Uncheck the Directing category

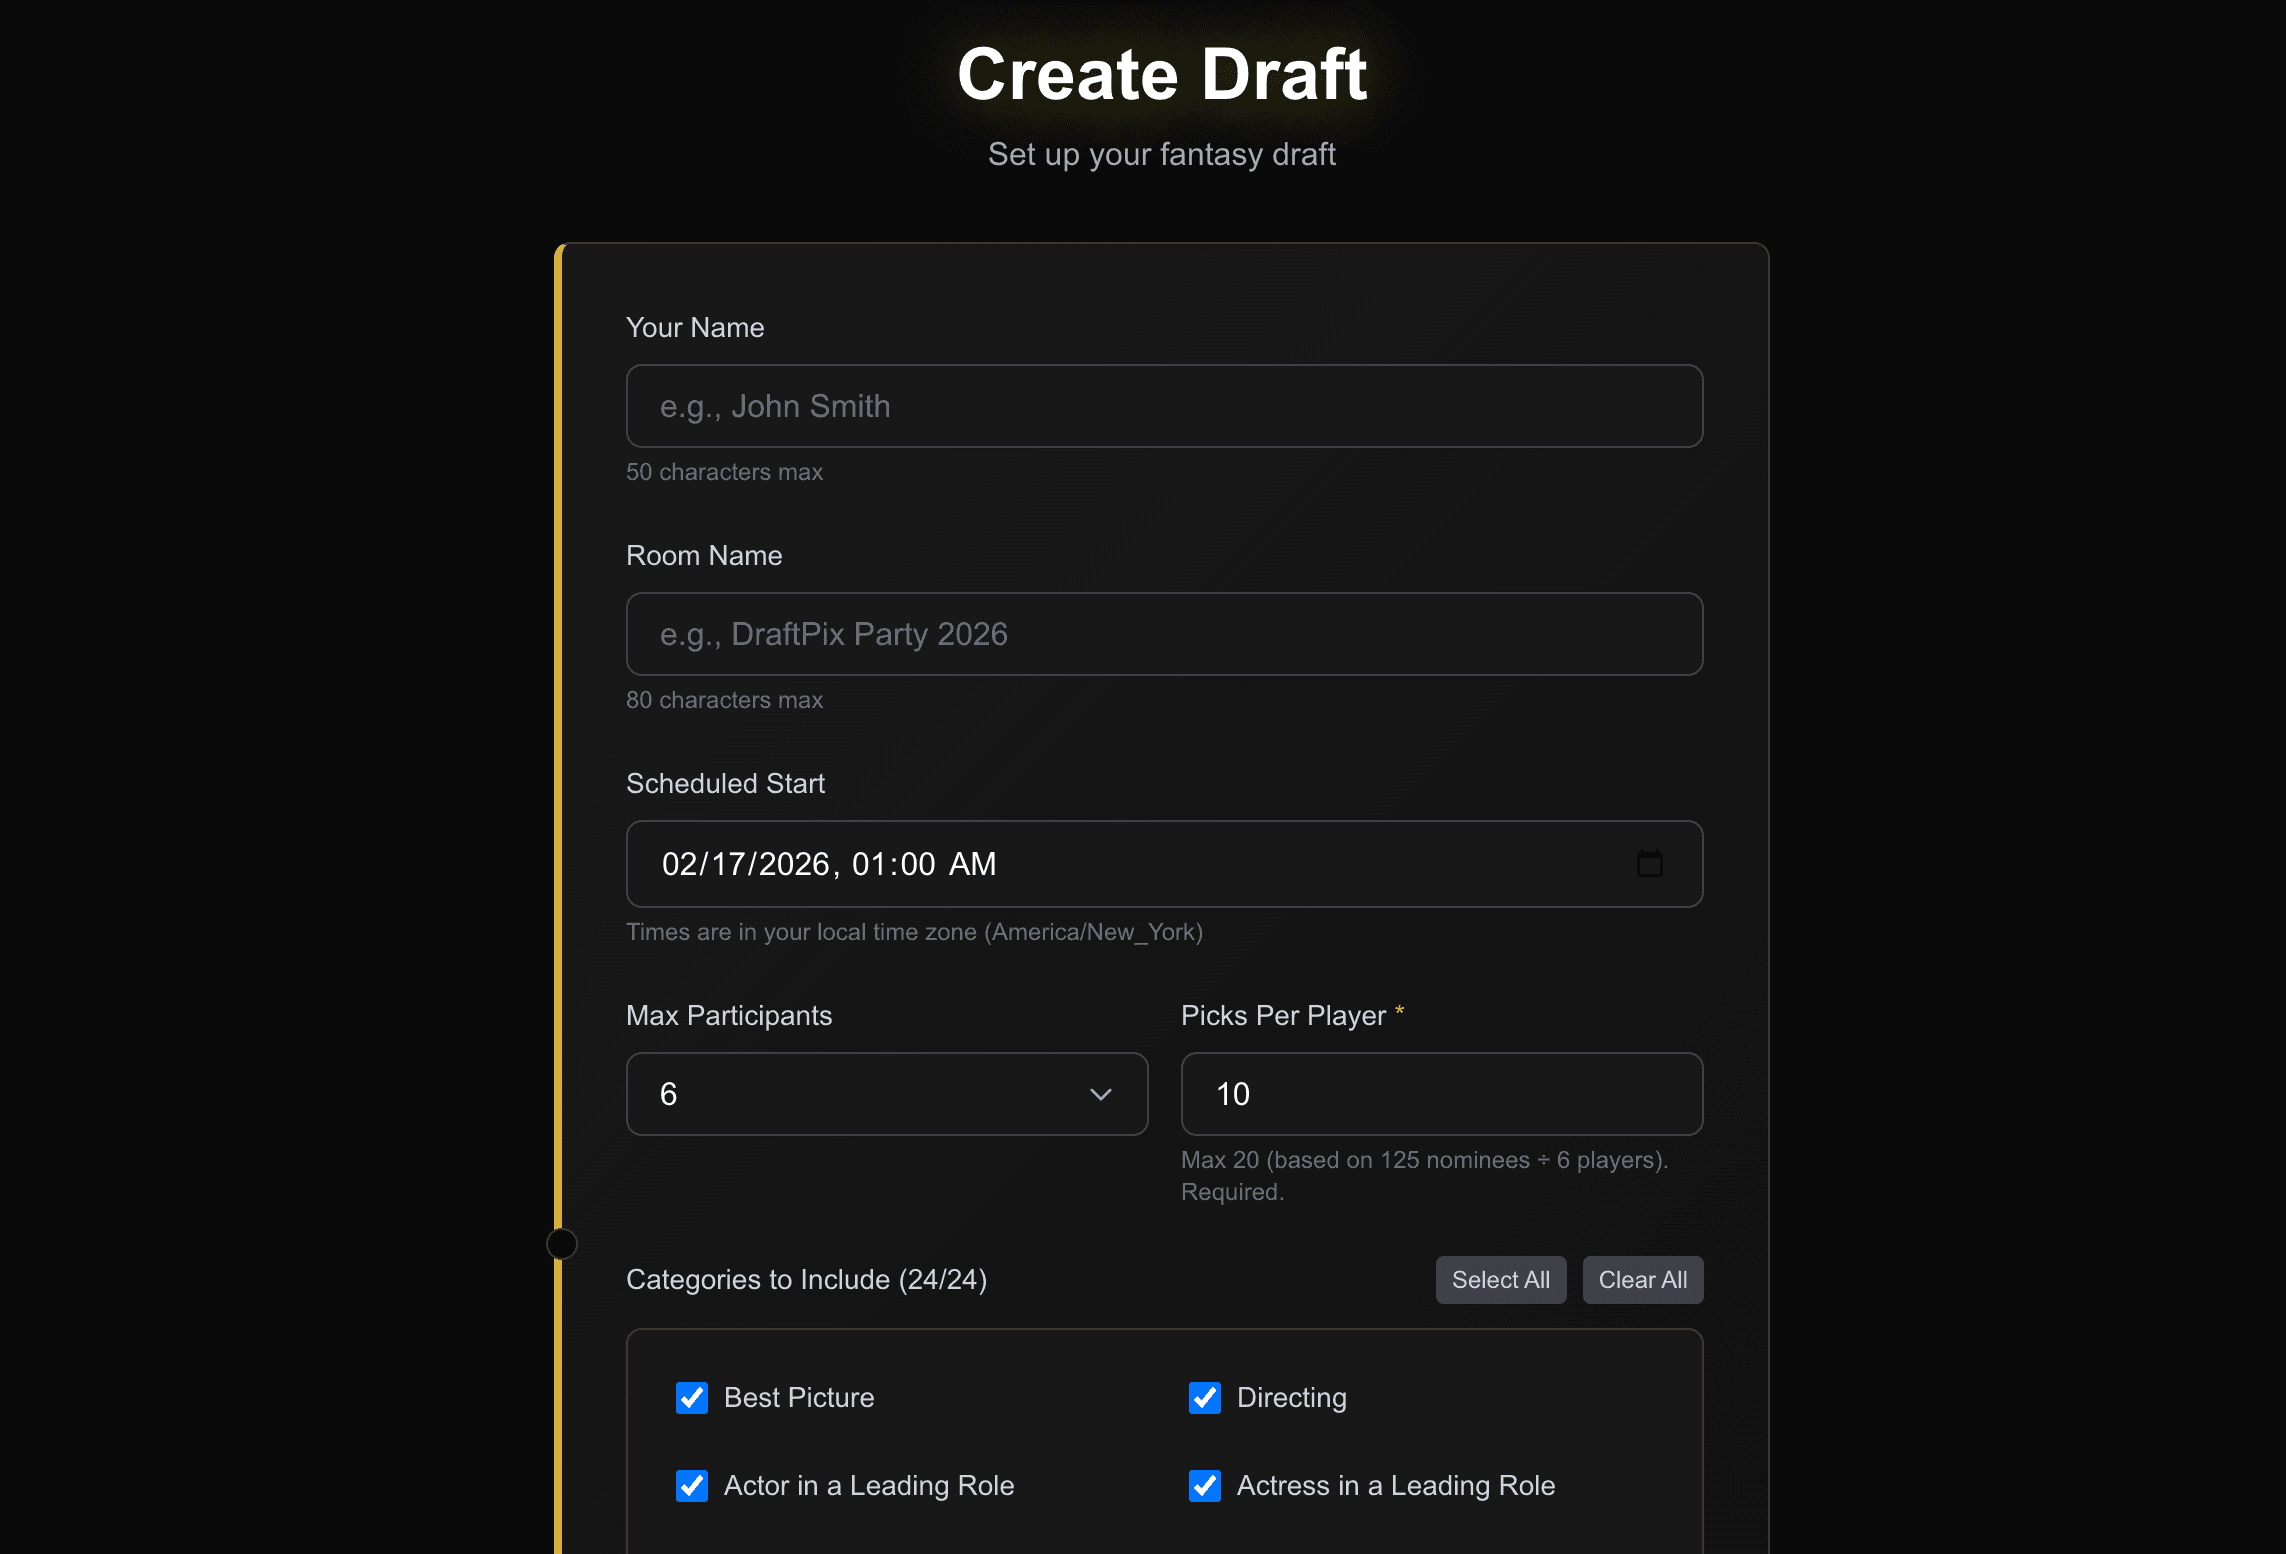tap(1205, 1397)
